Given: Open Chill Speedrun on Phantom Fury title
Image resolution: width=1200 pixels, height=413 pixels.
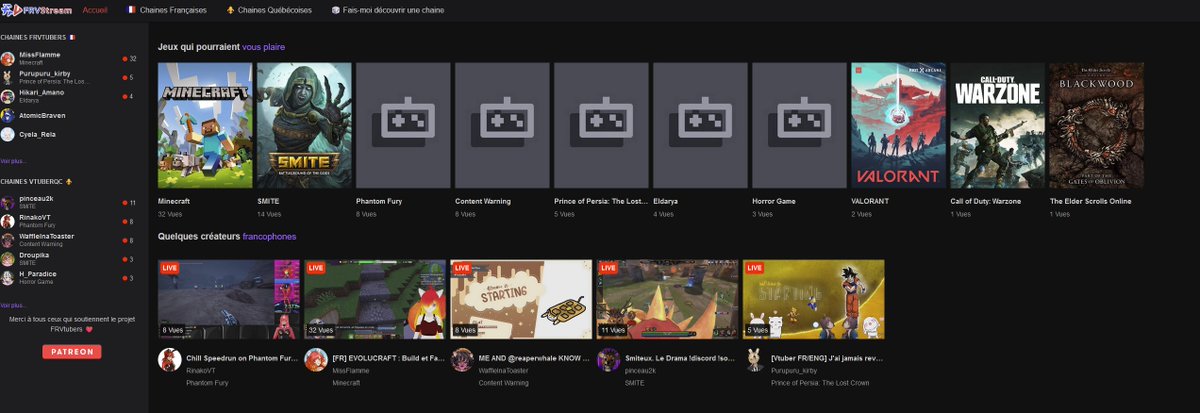Looking at the screenshot, I should [243, 357].
